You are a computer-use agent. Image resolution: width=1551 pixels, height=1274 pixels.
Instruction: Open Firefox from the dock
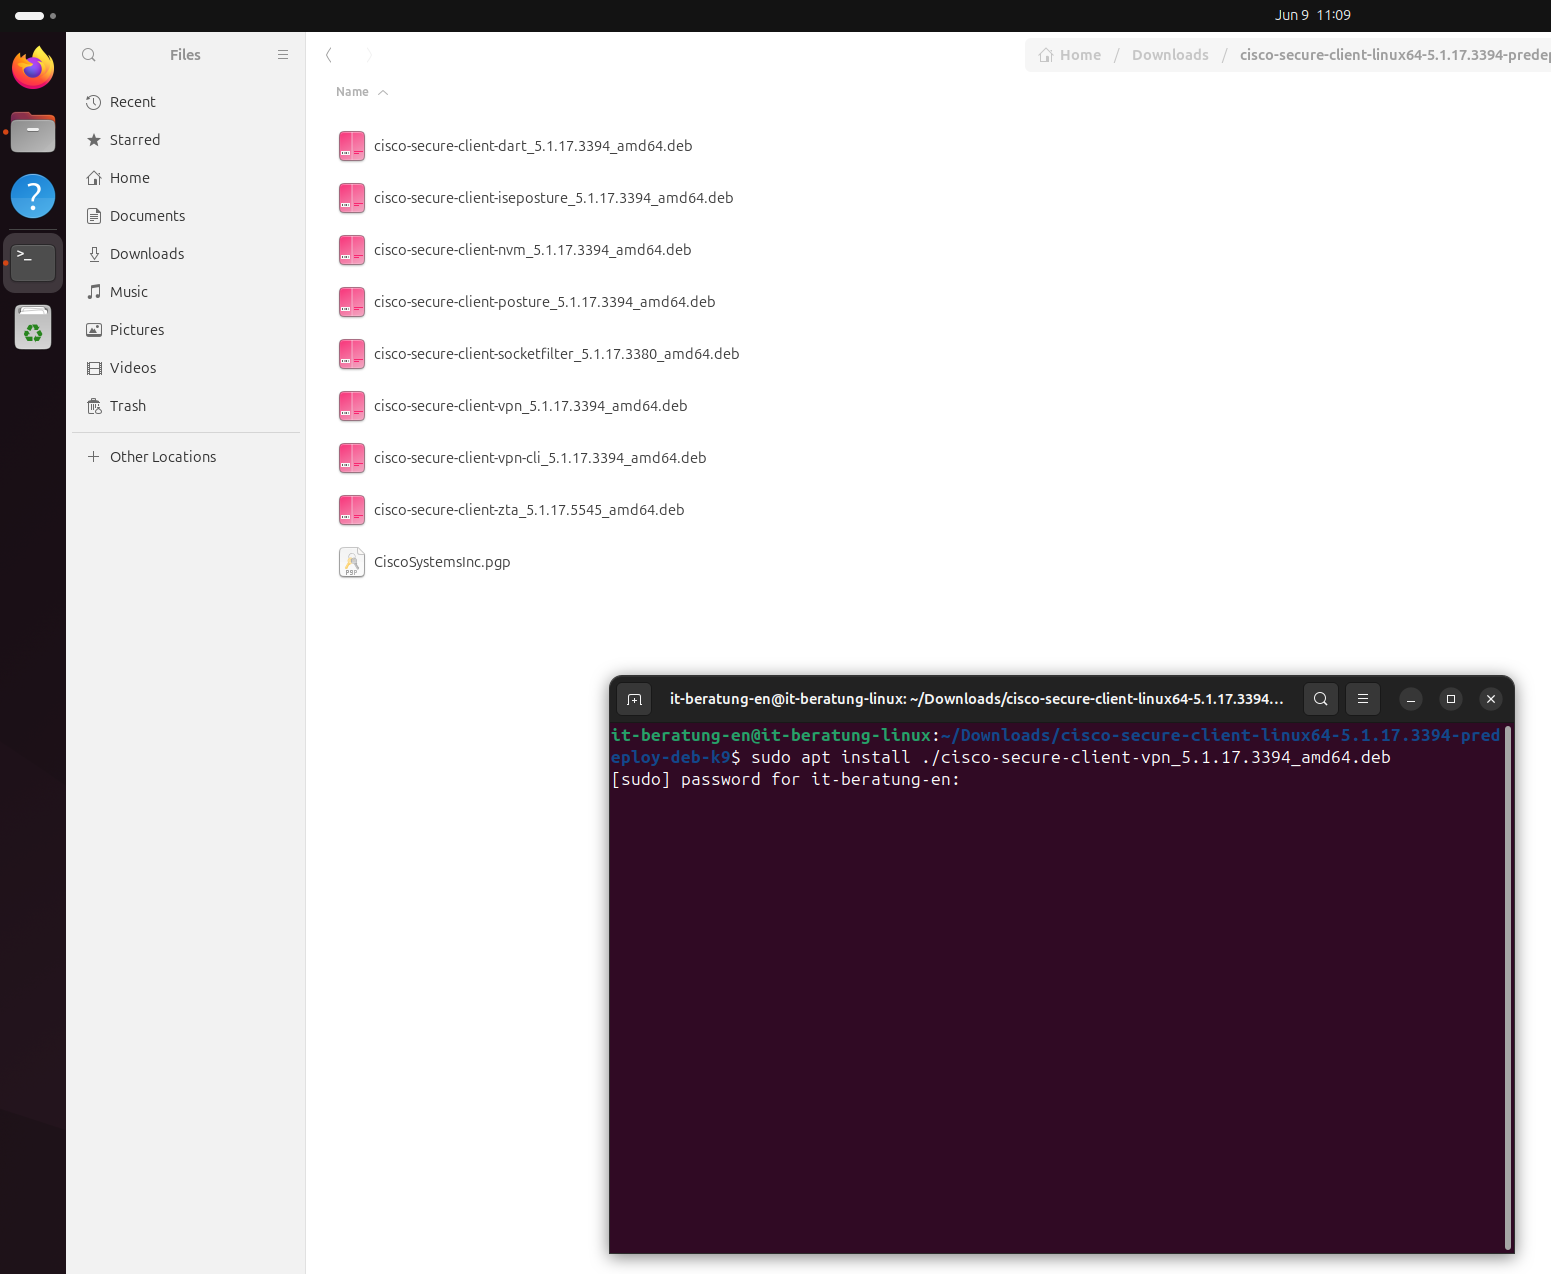pos(33,68)
